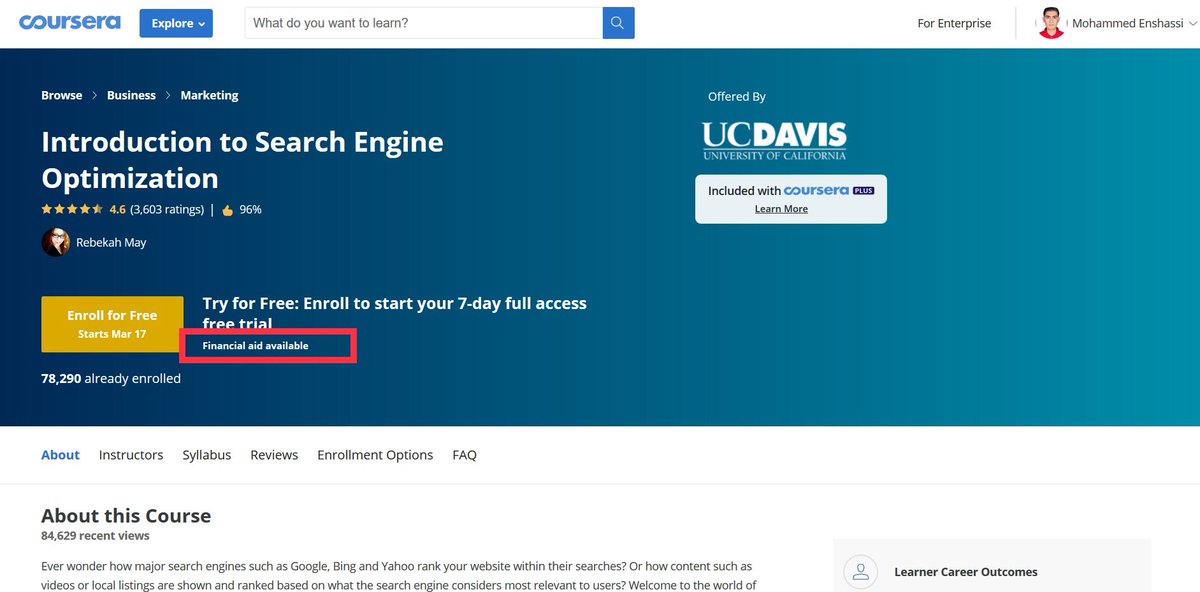The height and width of the screenshot is (592, 1200).
Task: Click the blue search magnifier button
Action: pyautogui.click(x=618, y=22)
